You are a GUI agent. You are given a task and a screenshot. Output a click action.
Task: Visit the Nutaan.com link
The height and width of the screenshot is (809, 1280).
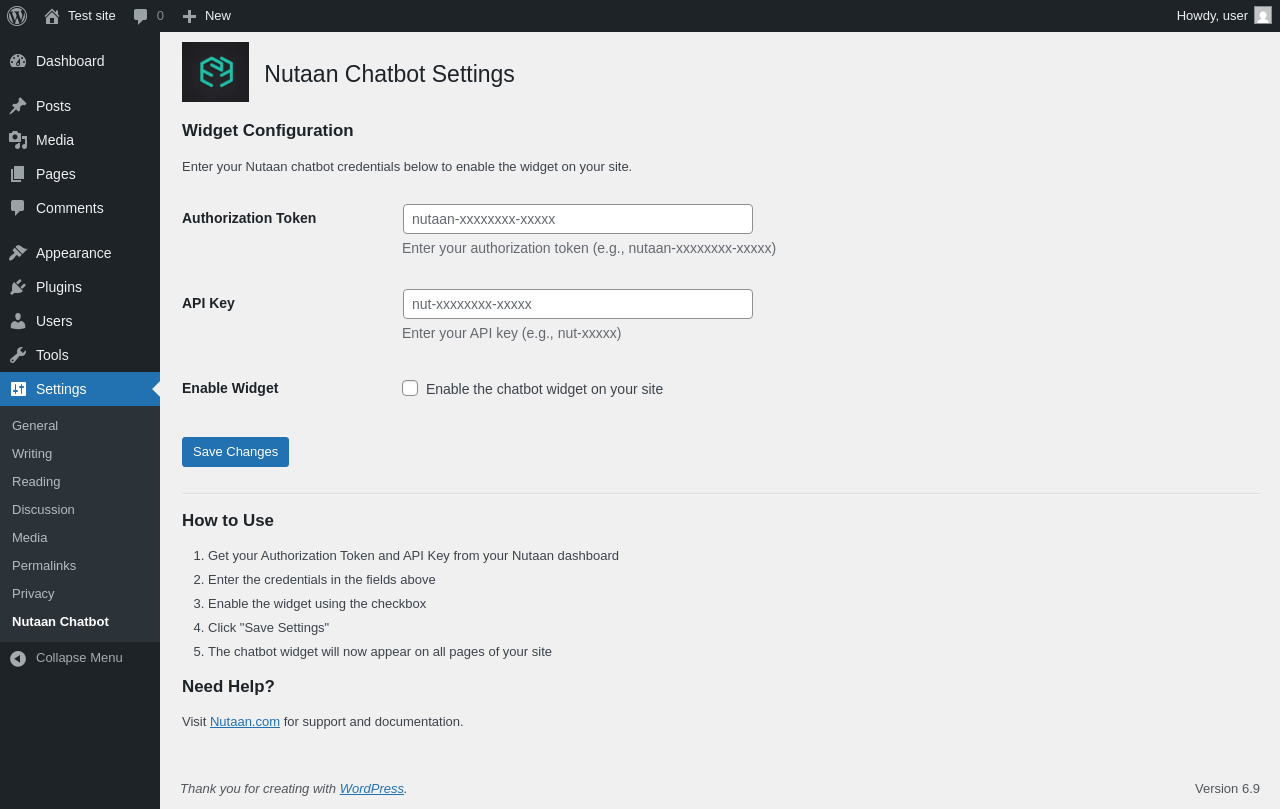[245, 722]
